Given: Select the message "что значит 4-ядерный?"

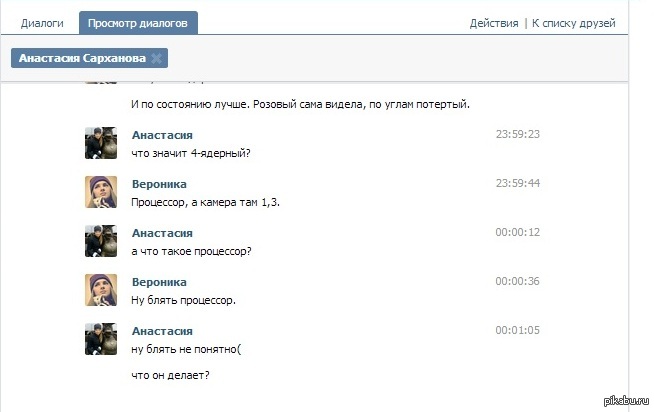Looking at the screenshot, I should pyautogui.click(x=190, y=152).
